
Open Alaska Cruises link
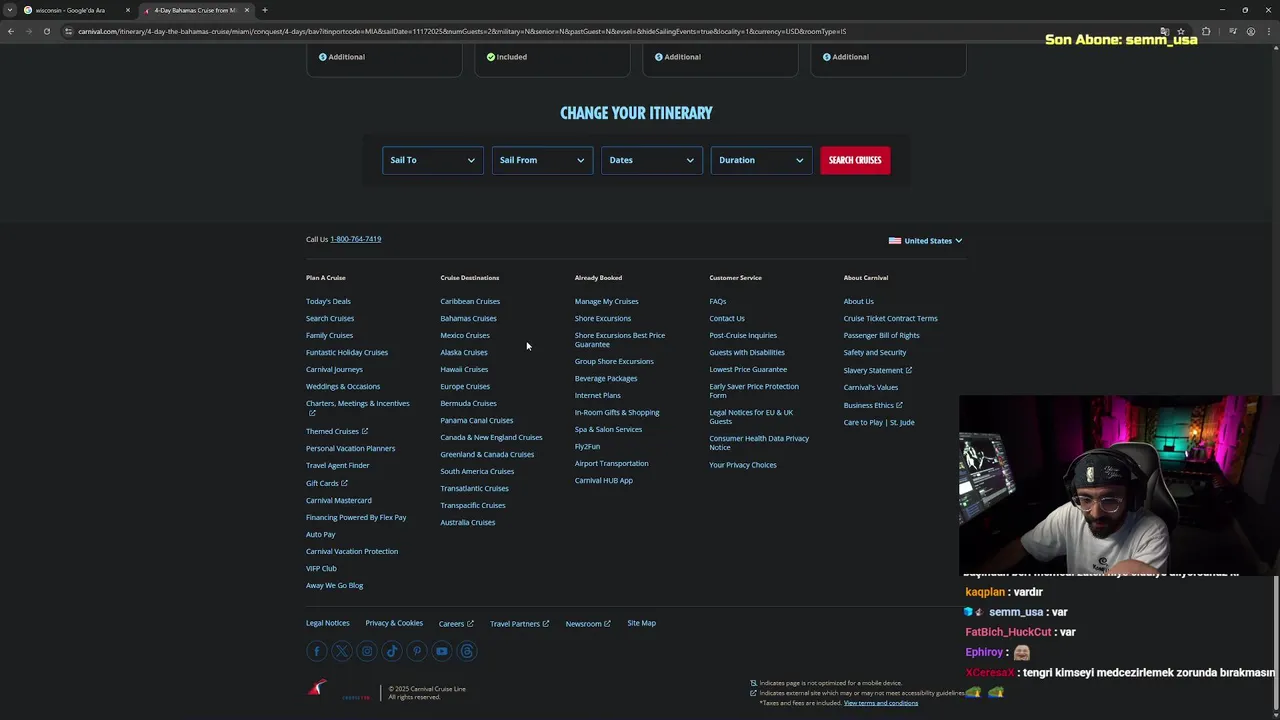(x=464, y=352)
